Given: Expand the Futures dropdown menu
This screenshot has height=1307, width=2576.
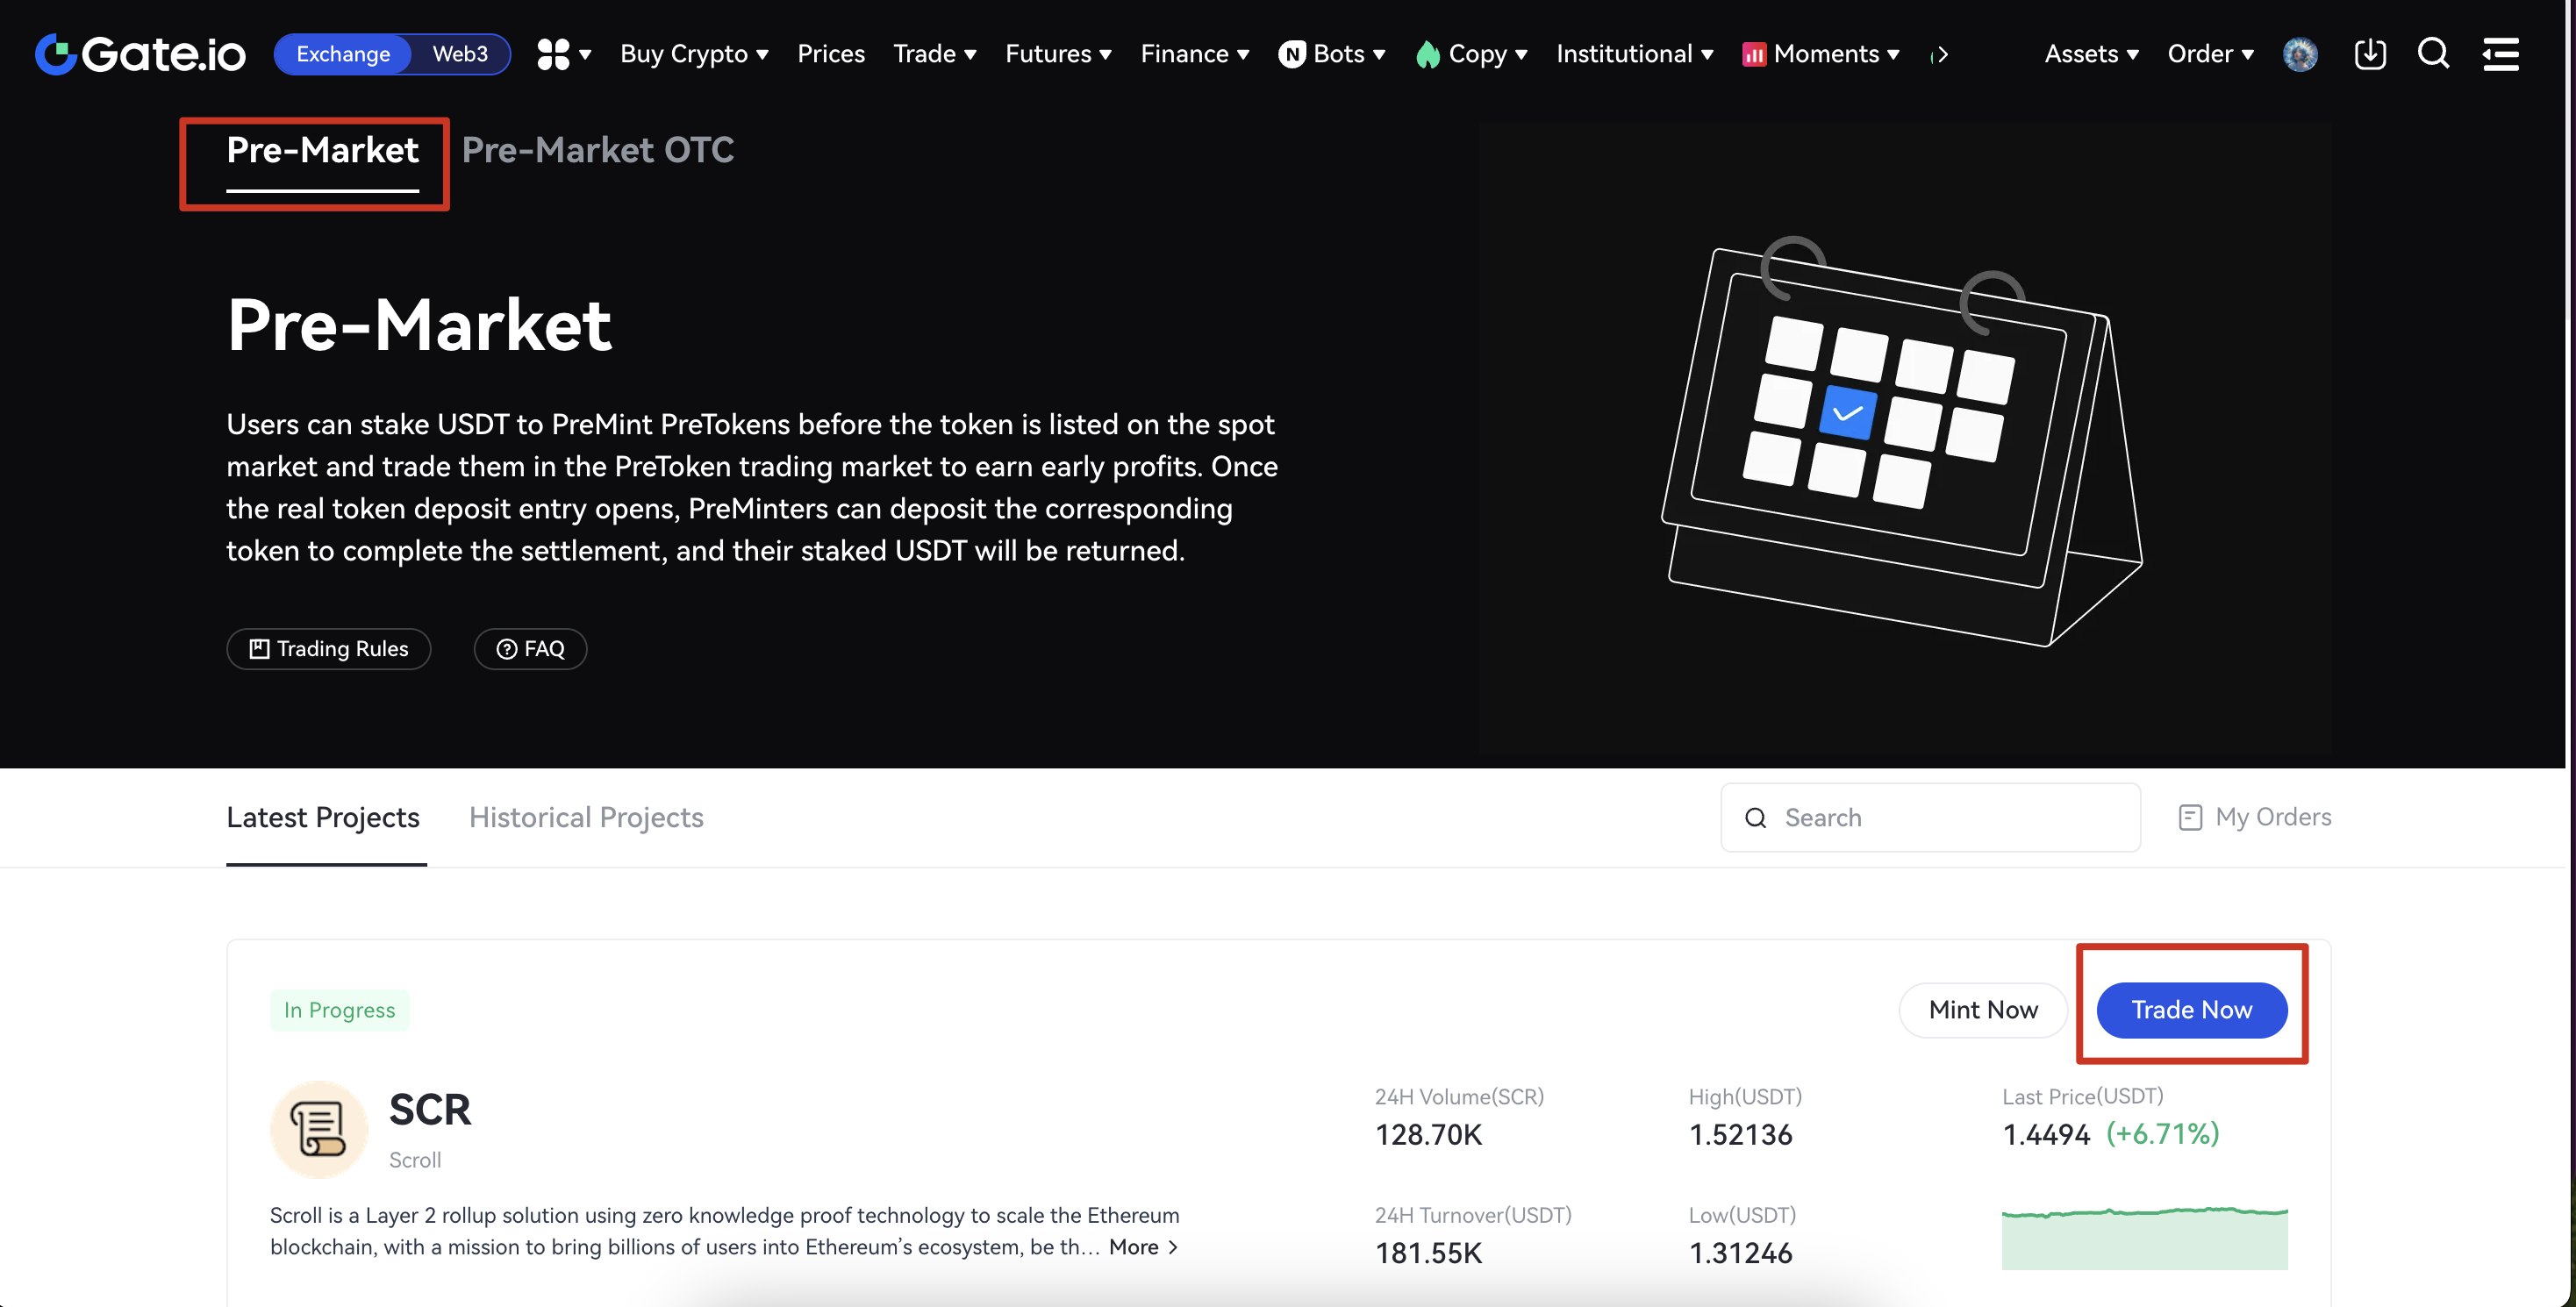Looking at the screenshot, I should coord(1058,54).
